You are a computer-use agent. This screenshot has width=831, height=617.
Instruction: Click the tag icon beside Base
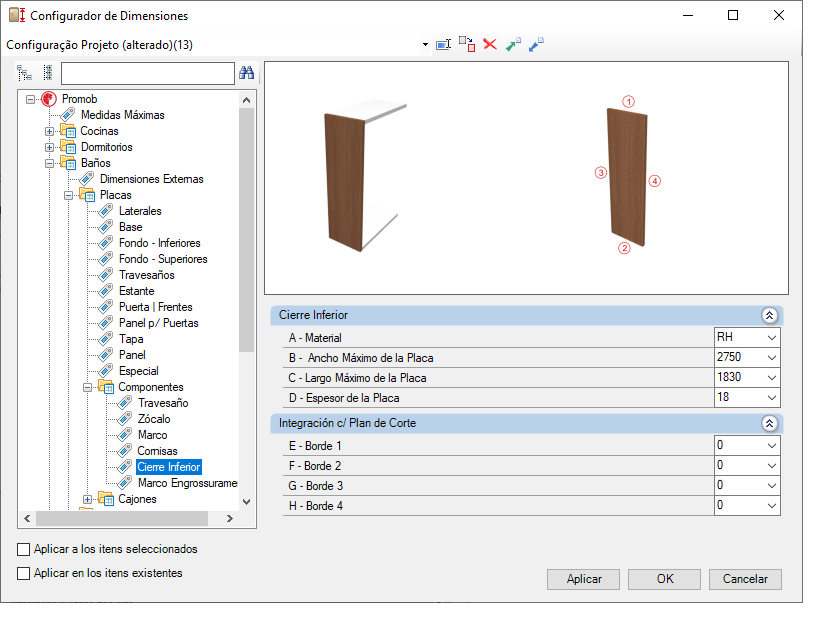coord(106,227)
